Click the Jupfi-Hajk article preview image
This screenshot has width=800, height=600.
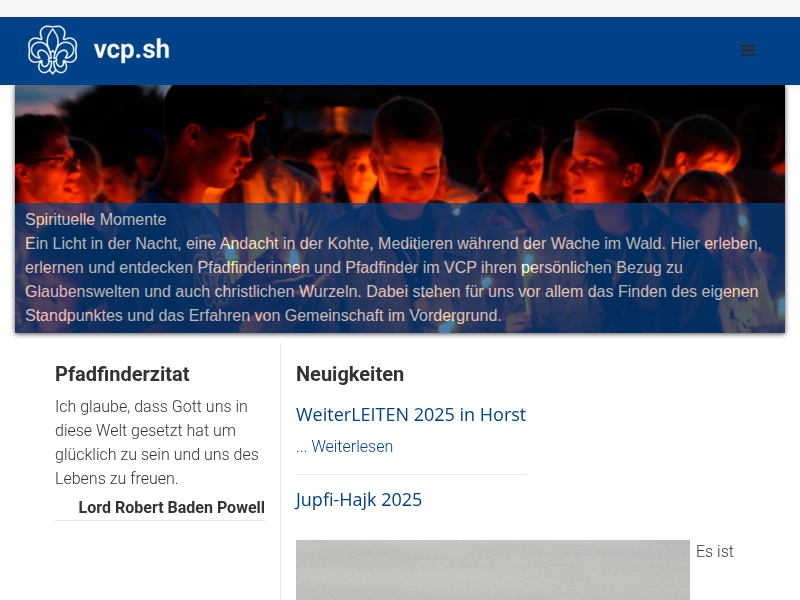492,570
